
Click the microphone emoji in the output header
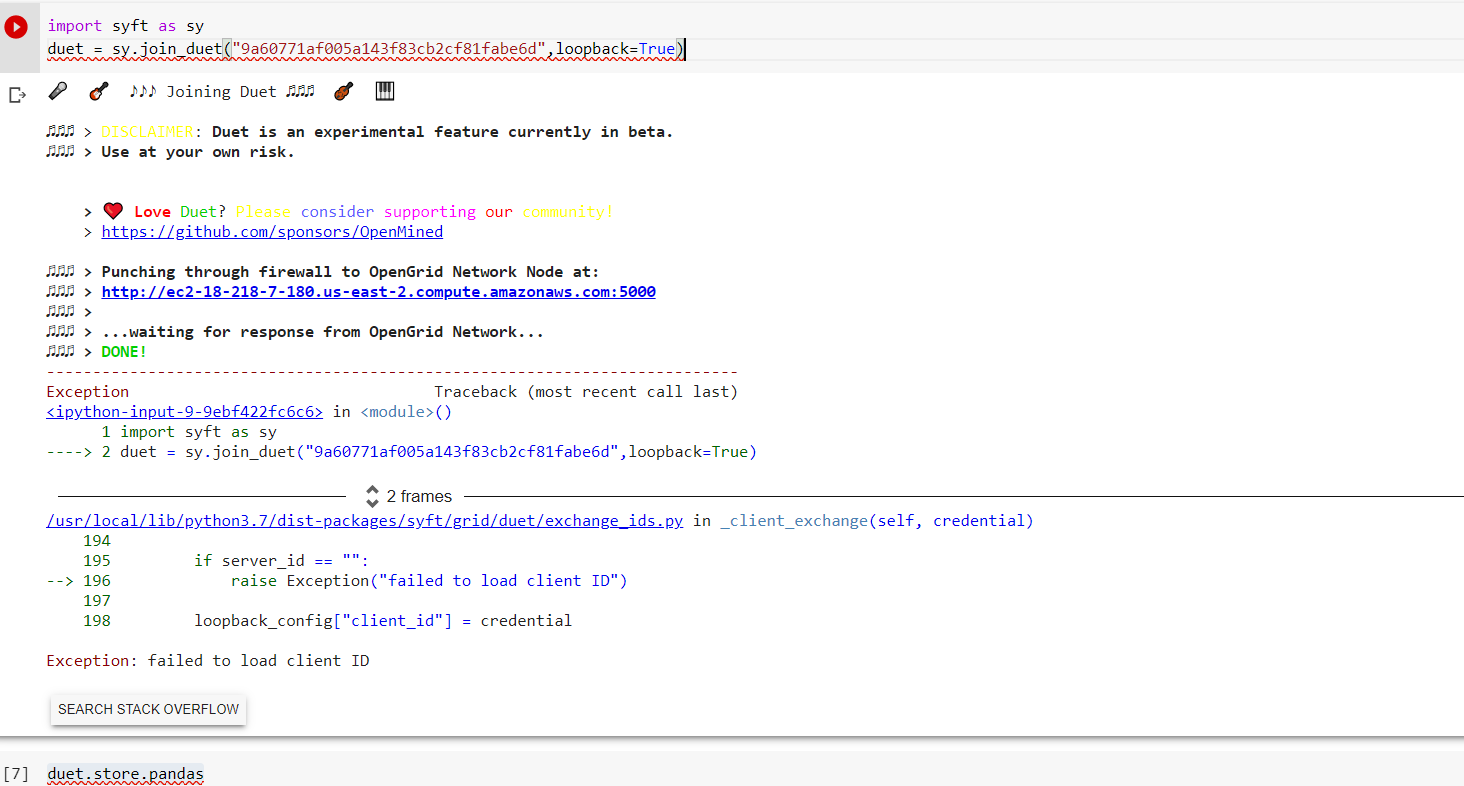click(x=58, y=90)
